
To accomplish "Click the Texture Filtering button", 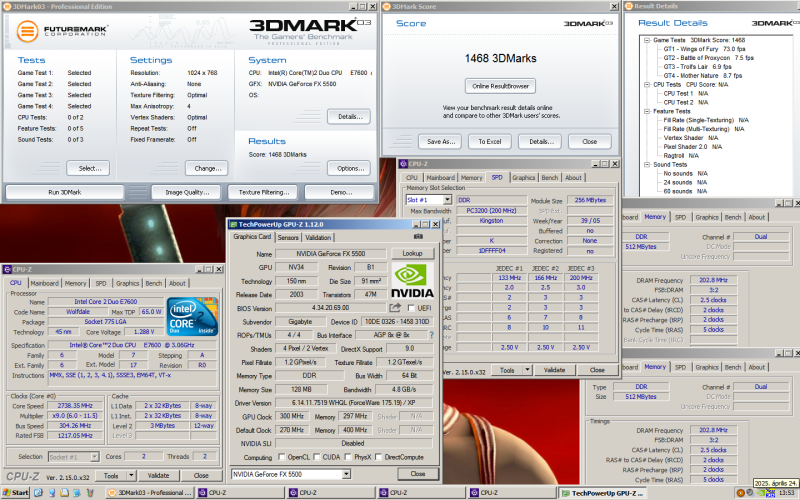I will 264,192.
